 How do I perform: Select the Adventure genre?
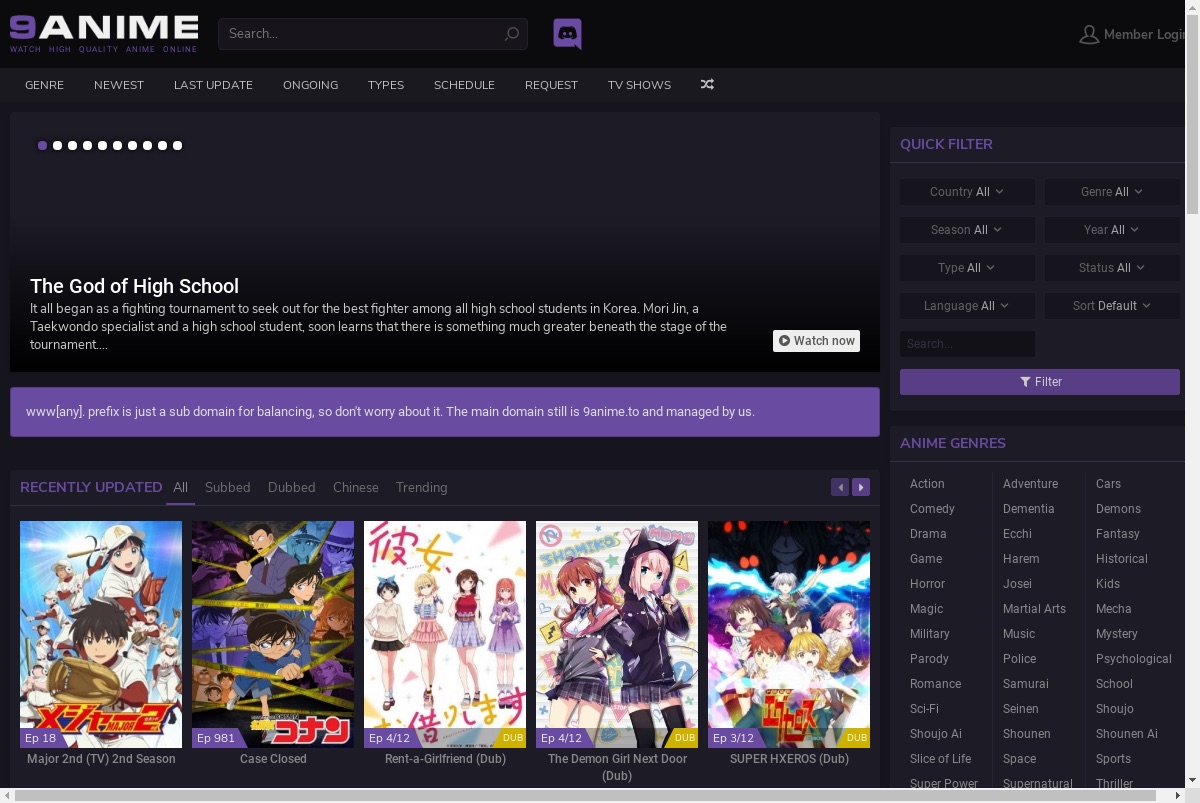pyautogui.click(x=1030, y=484)
